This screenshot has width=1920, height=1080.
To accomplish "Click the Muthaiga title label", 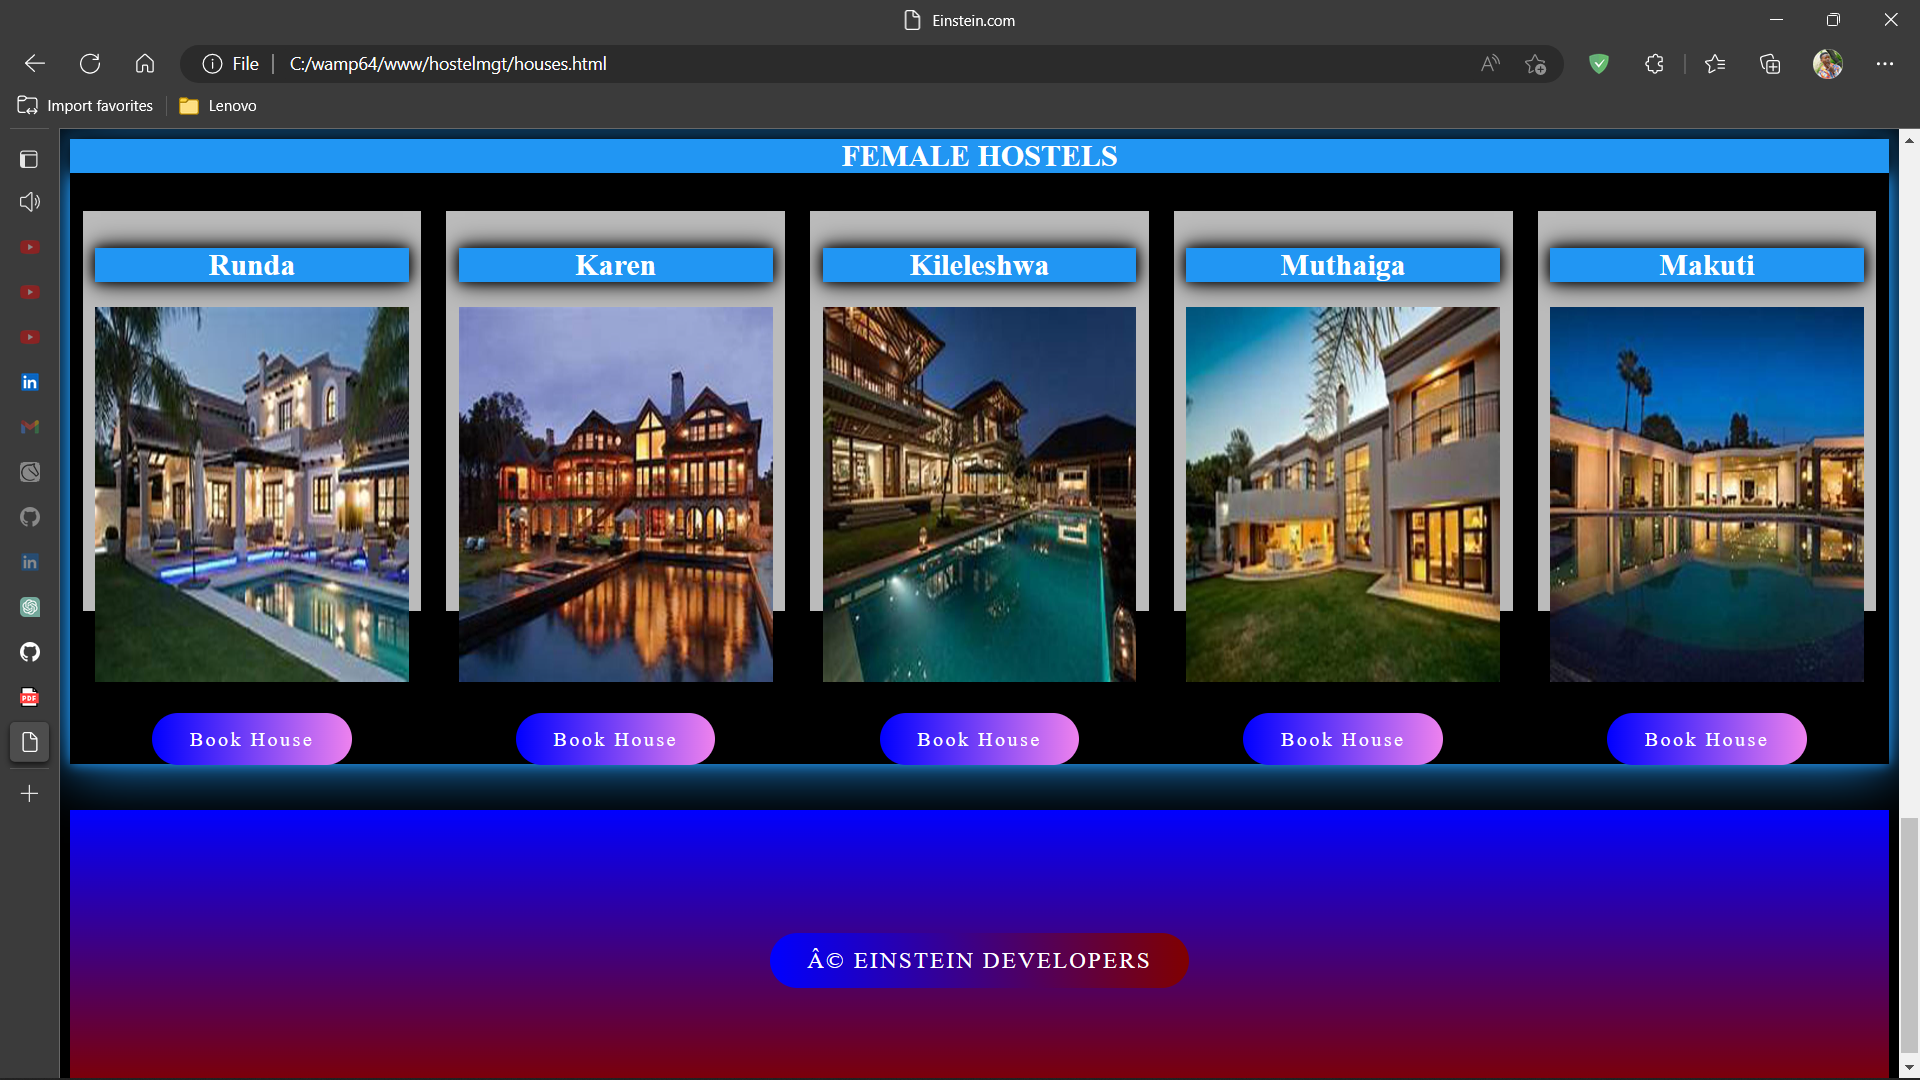I will click(x=1343, y=265).
